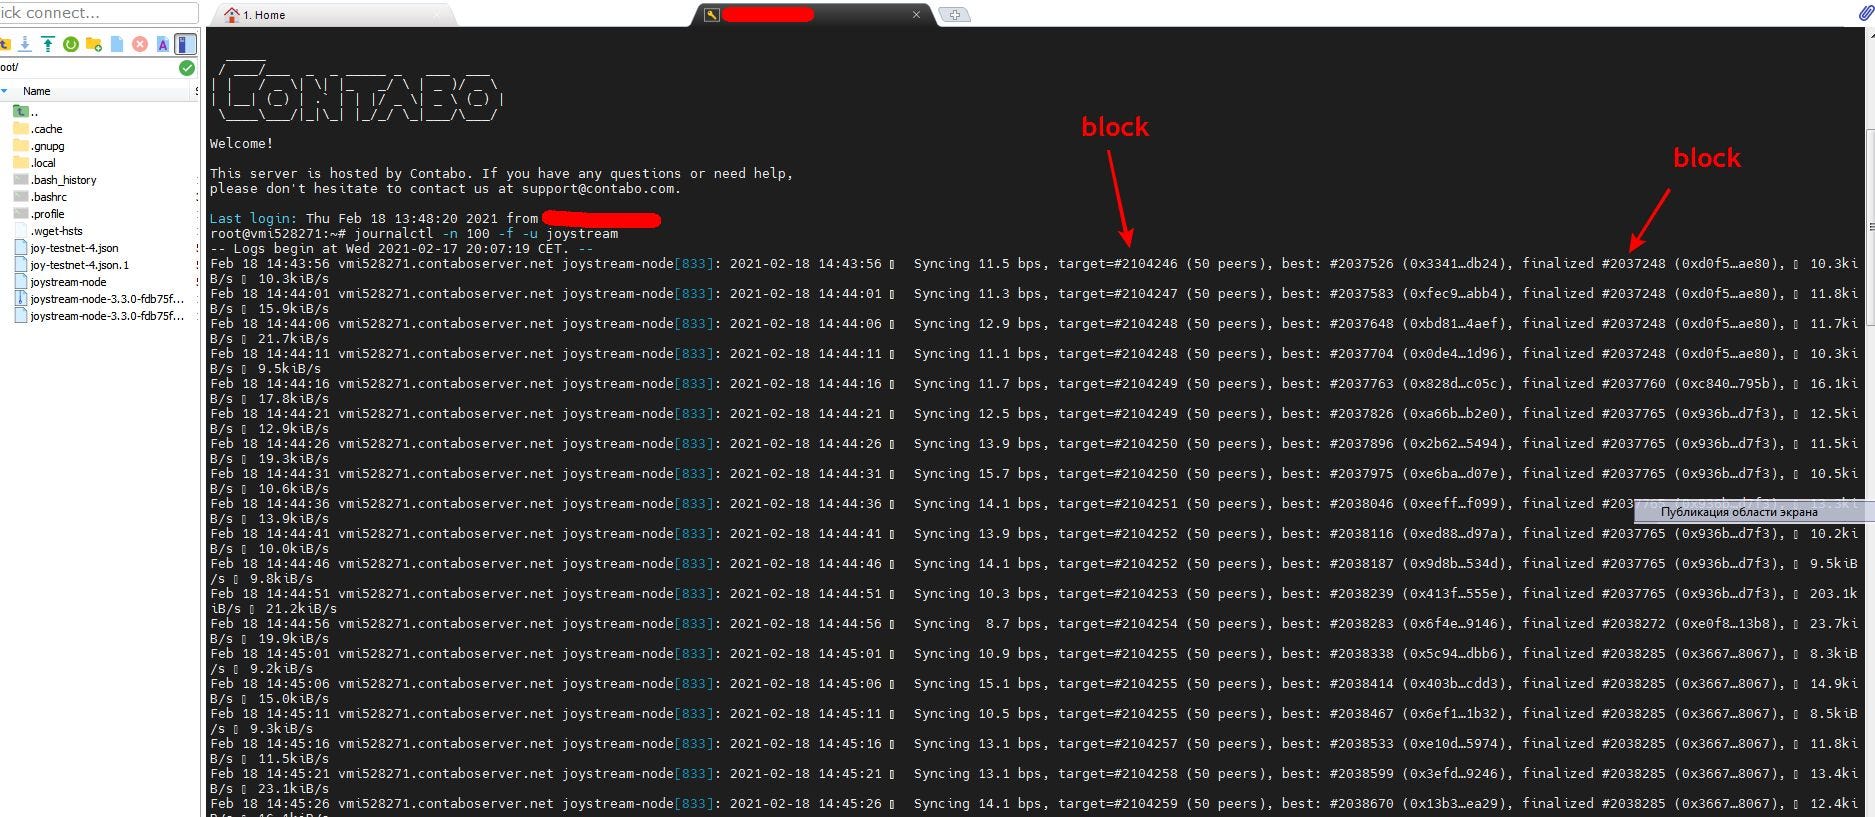Click the upload to current folder icon

click(x=47, y=44)
